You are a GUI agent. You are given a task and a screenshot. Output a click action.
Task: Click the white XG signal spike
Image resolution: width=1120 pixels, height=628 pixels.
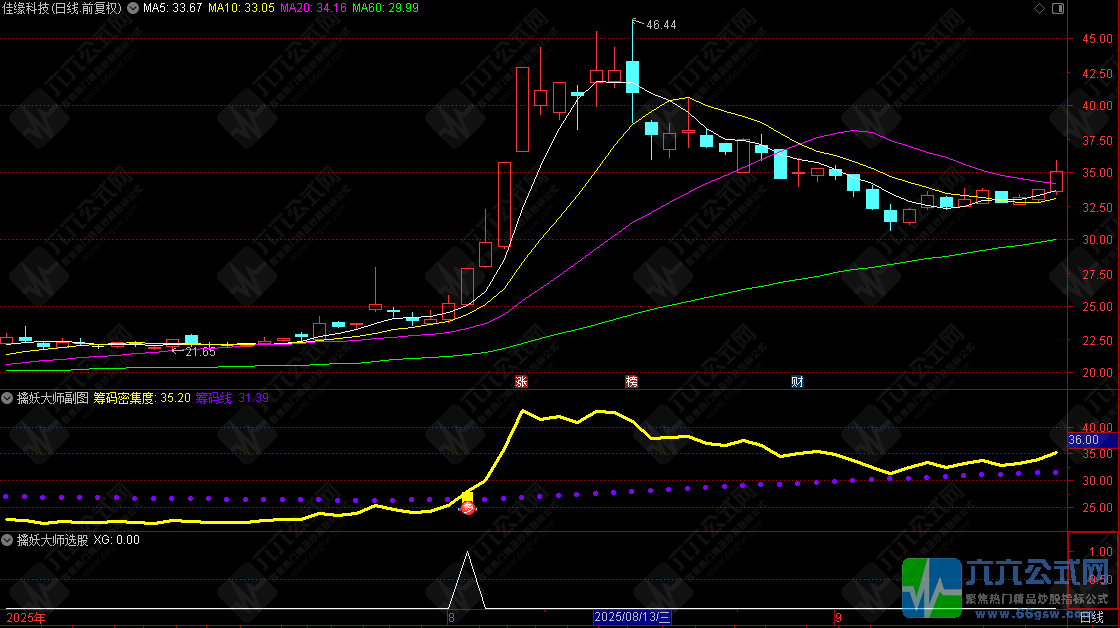tap(467, 580)
